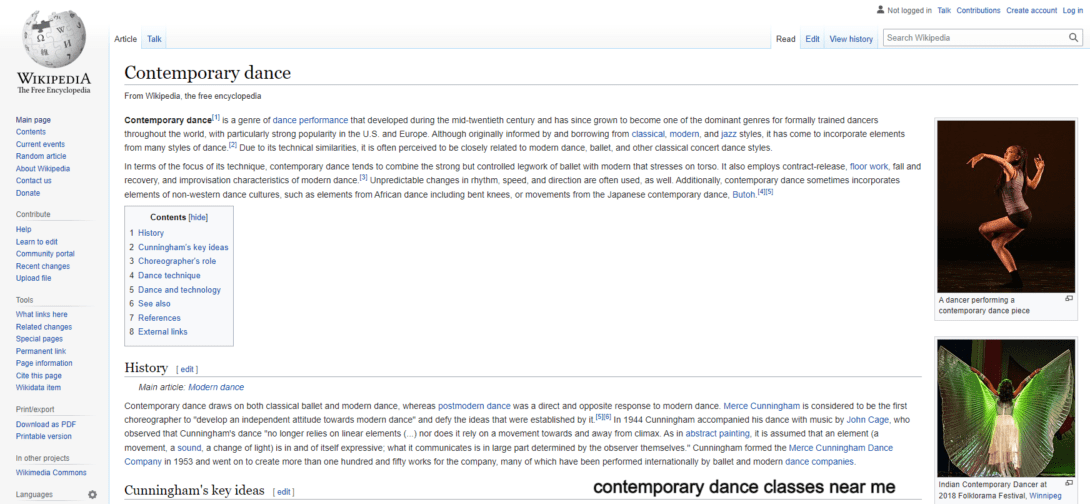Open the View history tab
Image resolution: width=1090 pixels, height=504 pixels.
(850, 39)
